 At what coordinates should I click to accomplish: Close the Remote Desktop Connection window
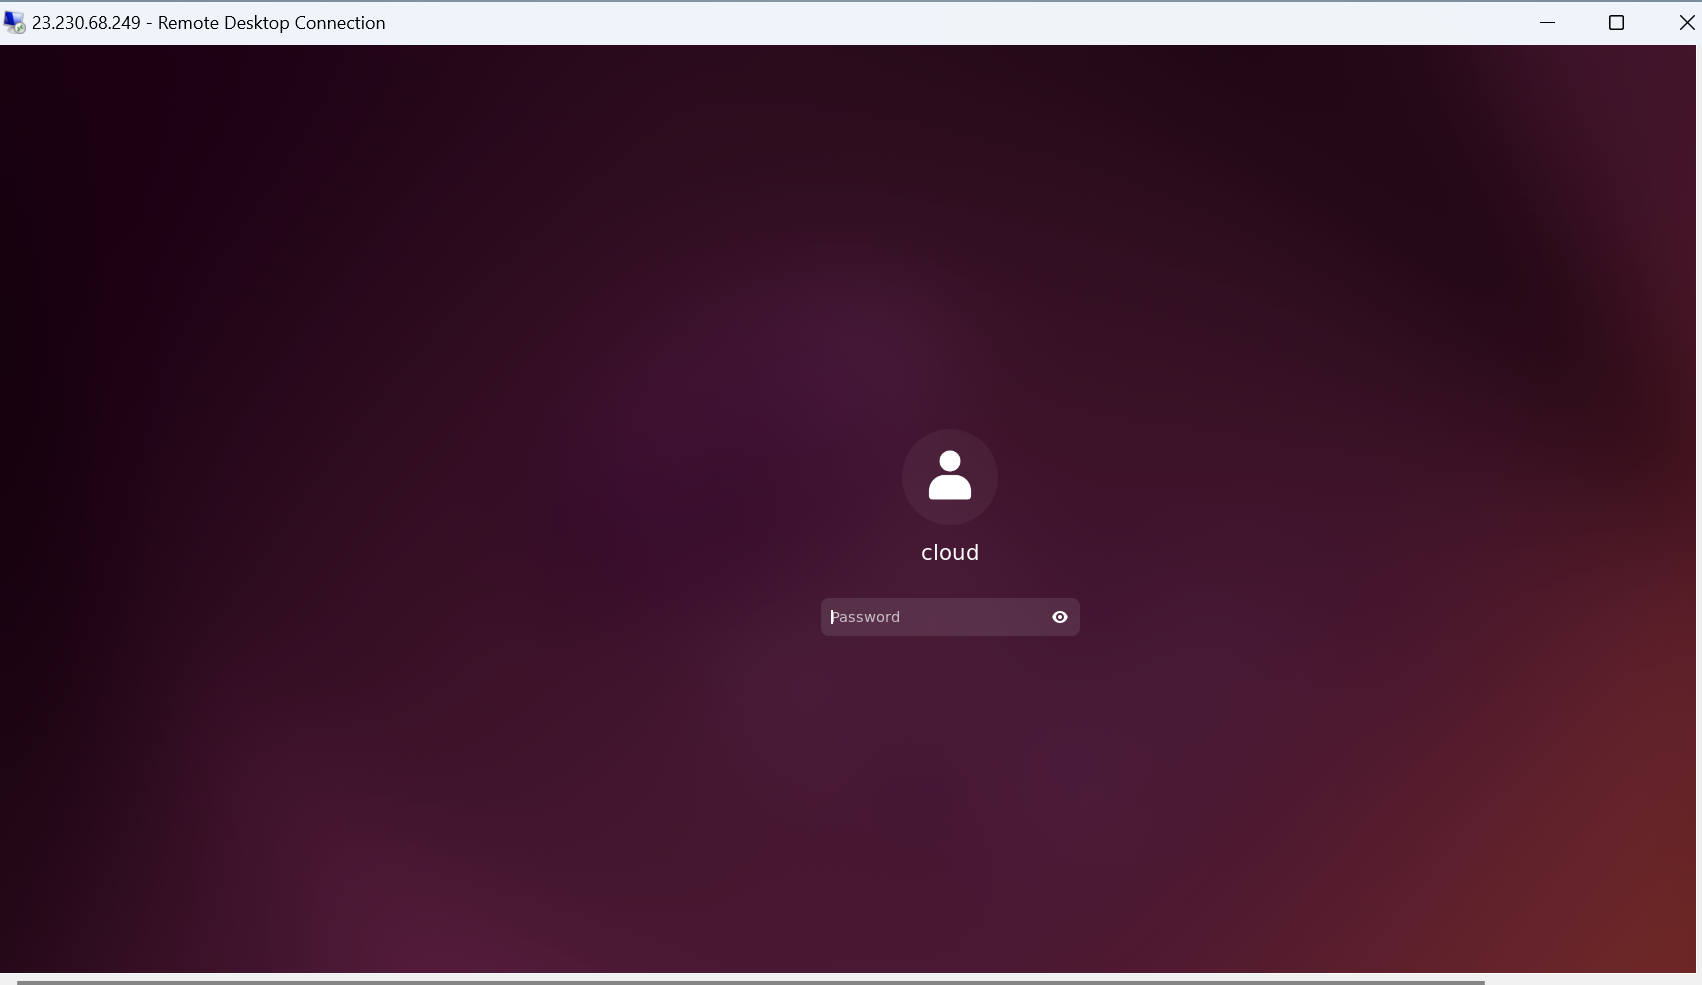pos(1686,22)
